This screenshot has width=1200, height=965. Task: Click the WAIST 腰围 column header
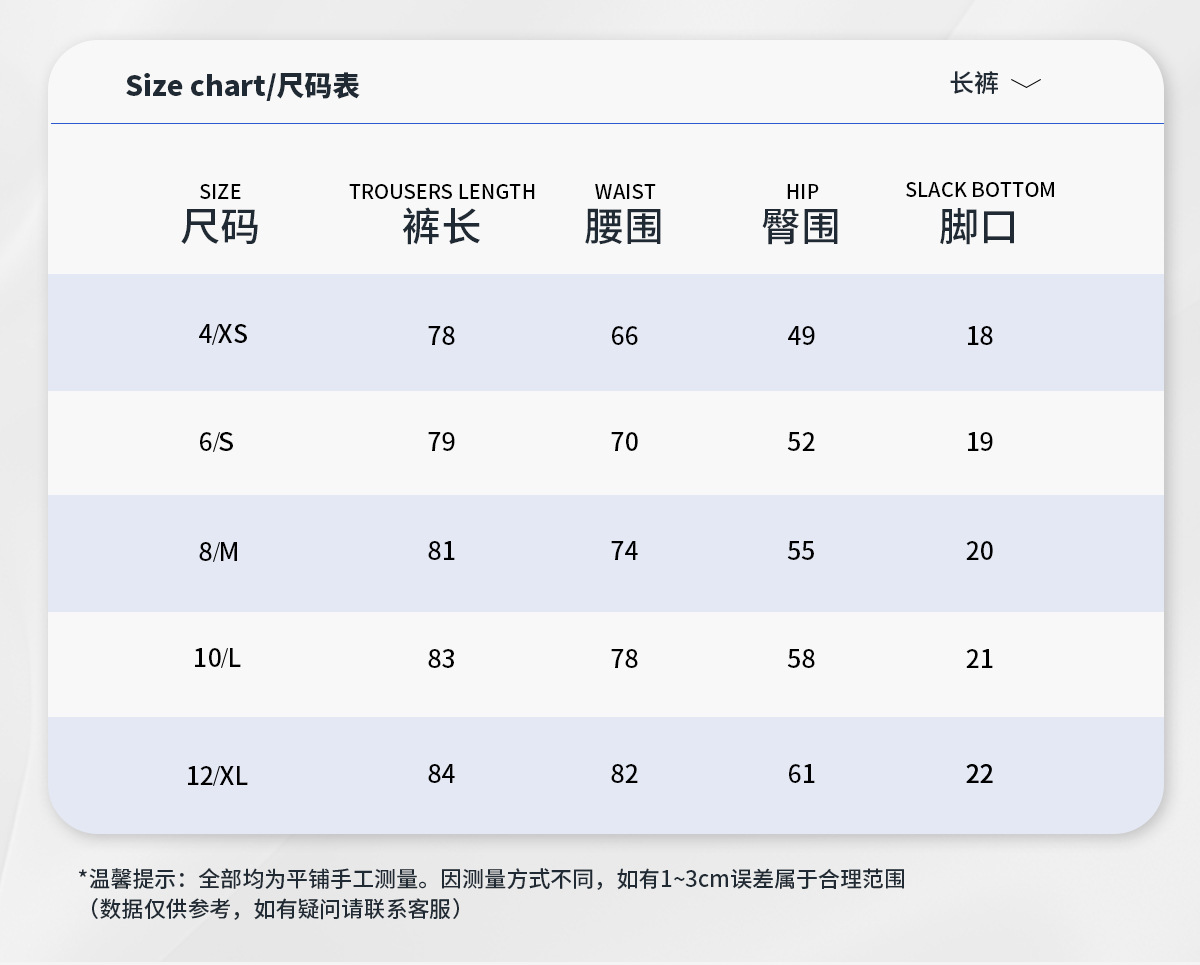[x=624, y=214]
